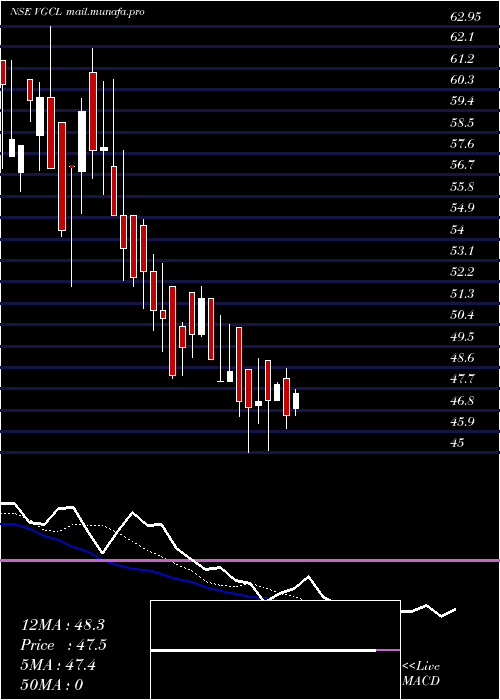Click the 50MA : 0 readout
Screen dimensions: 500x700
point(52,685)
